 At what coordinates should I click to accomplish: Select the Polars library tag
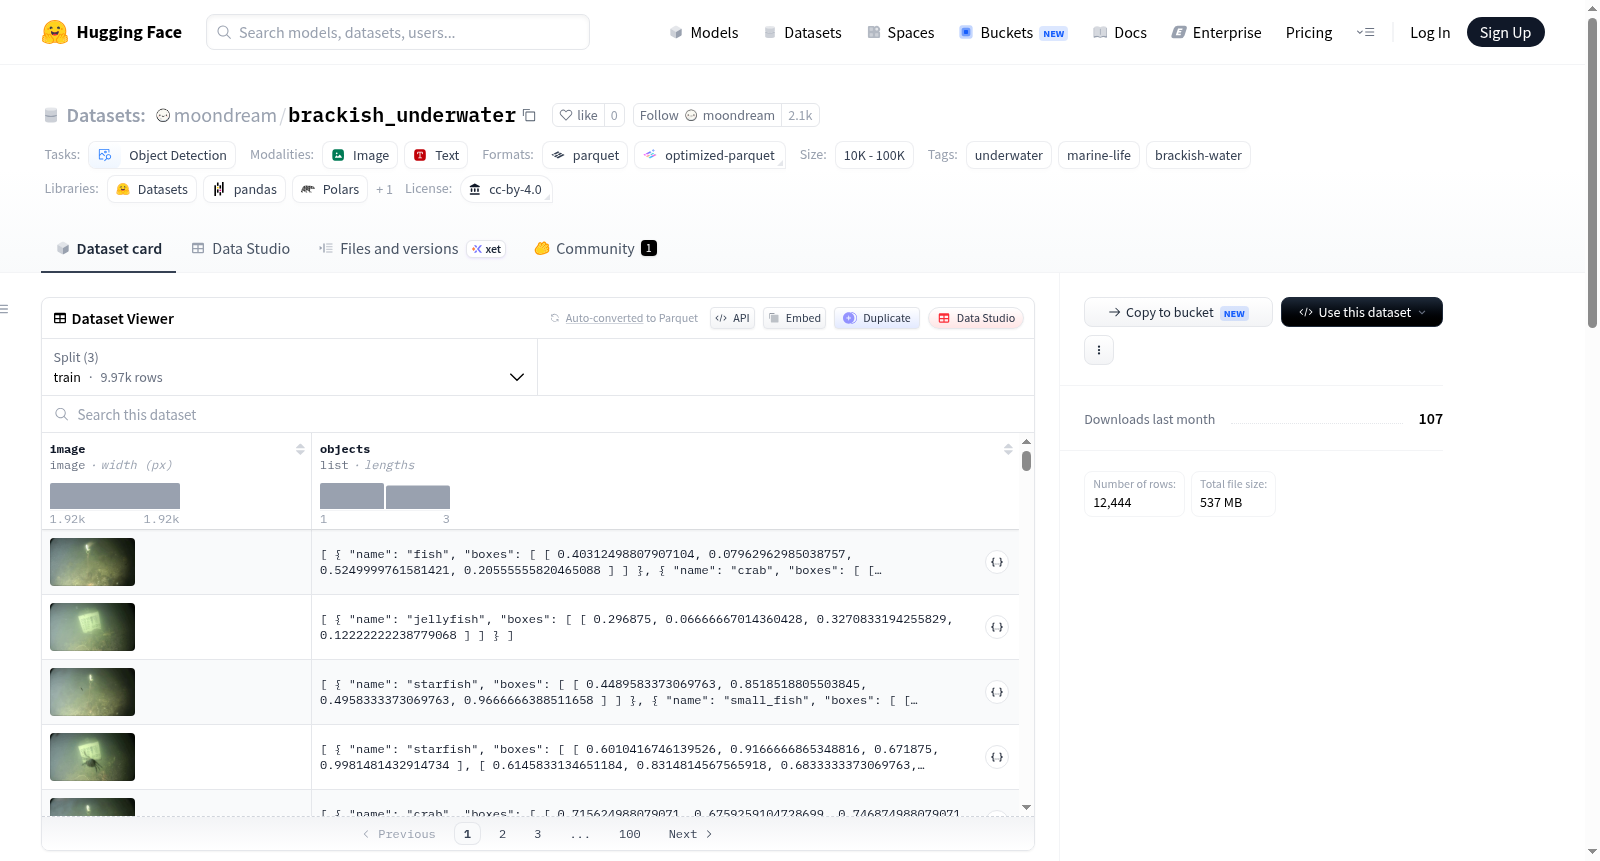click(330, 189)
